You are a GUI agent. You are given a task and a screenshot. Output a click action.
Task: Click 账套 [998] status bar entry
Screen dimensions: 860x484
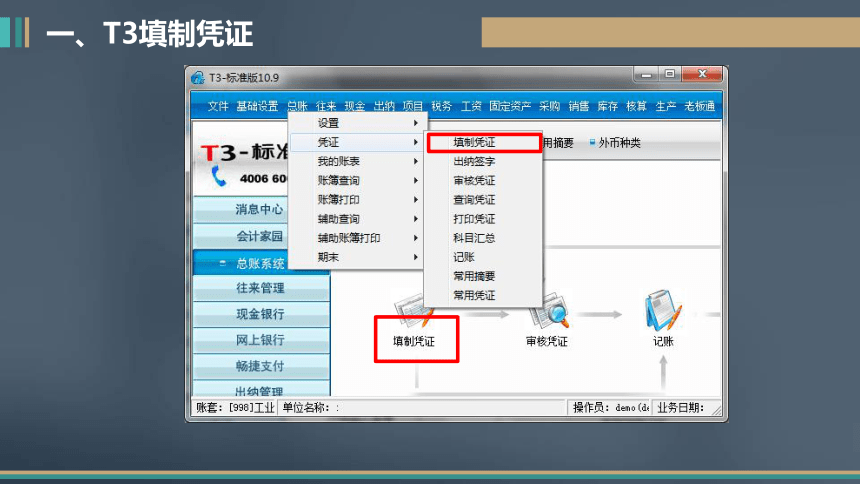[x=235, y=408]
